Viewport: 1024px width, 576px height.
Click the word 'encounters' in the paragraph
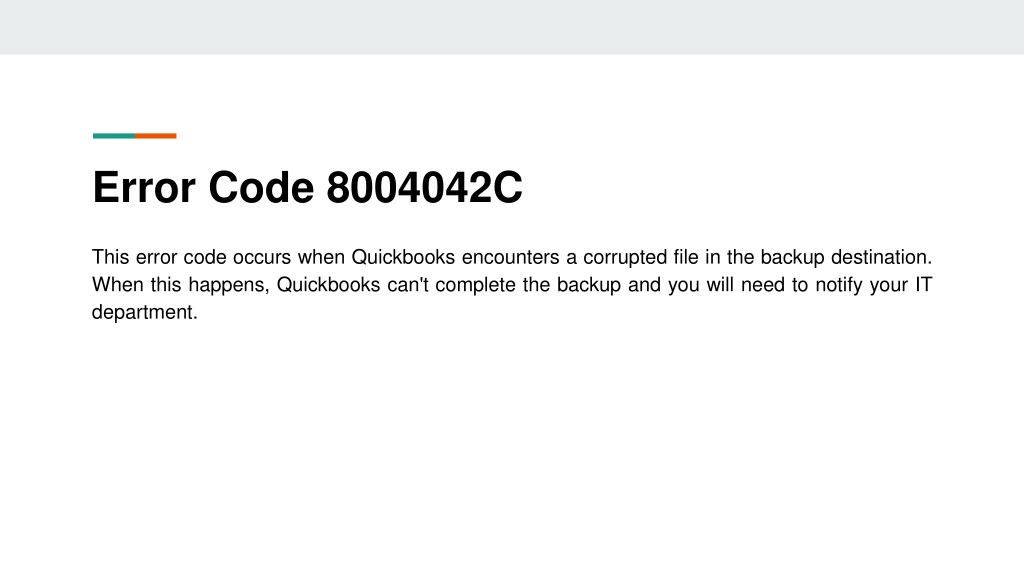point(511,257)
